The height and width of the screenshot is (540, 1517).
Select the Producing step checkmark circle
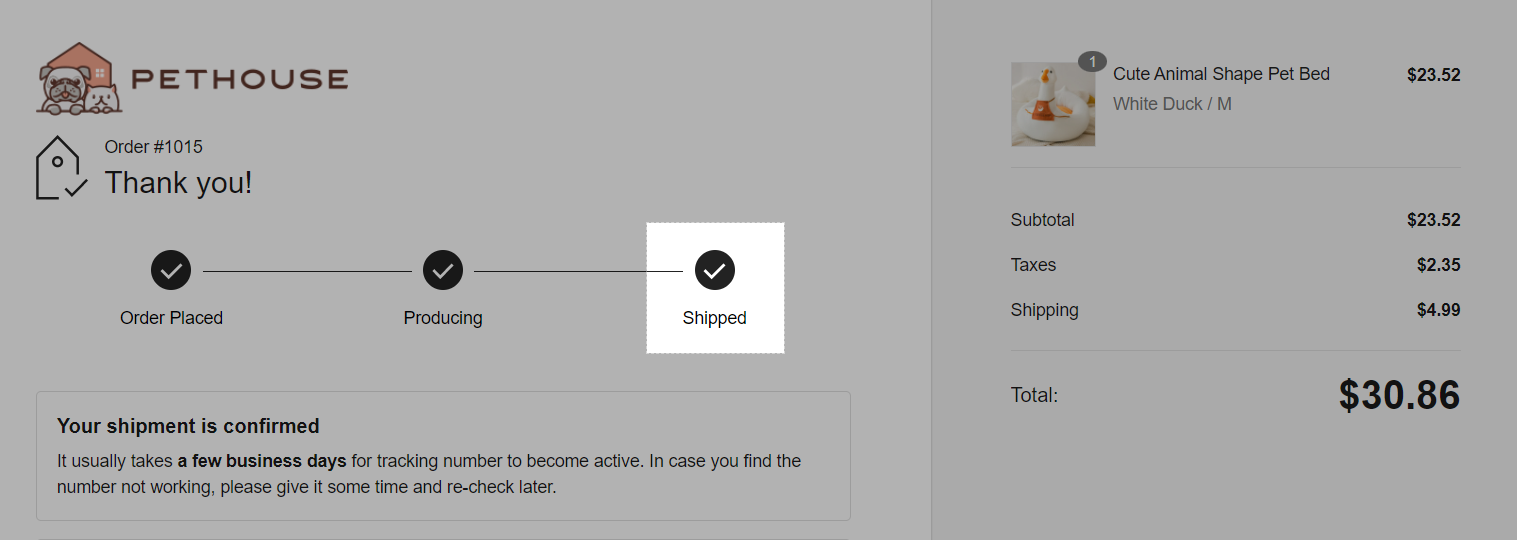pos(443,270)
